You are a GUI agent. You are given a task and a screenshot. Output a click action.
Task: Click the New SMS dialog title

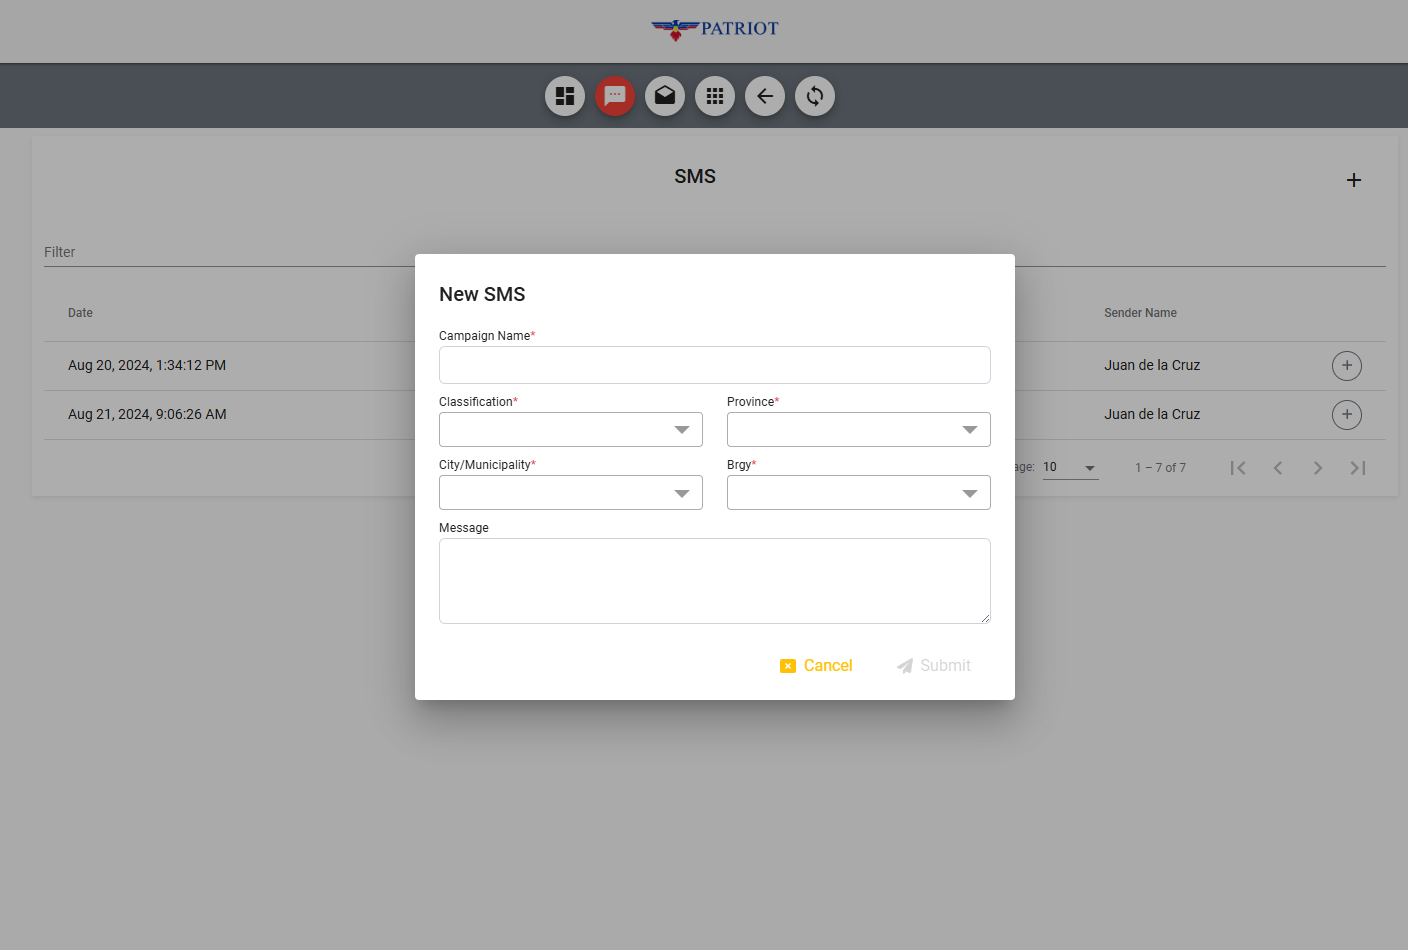point(482,295)
